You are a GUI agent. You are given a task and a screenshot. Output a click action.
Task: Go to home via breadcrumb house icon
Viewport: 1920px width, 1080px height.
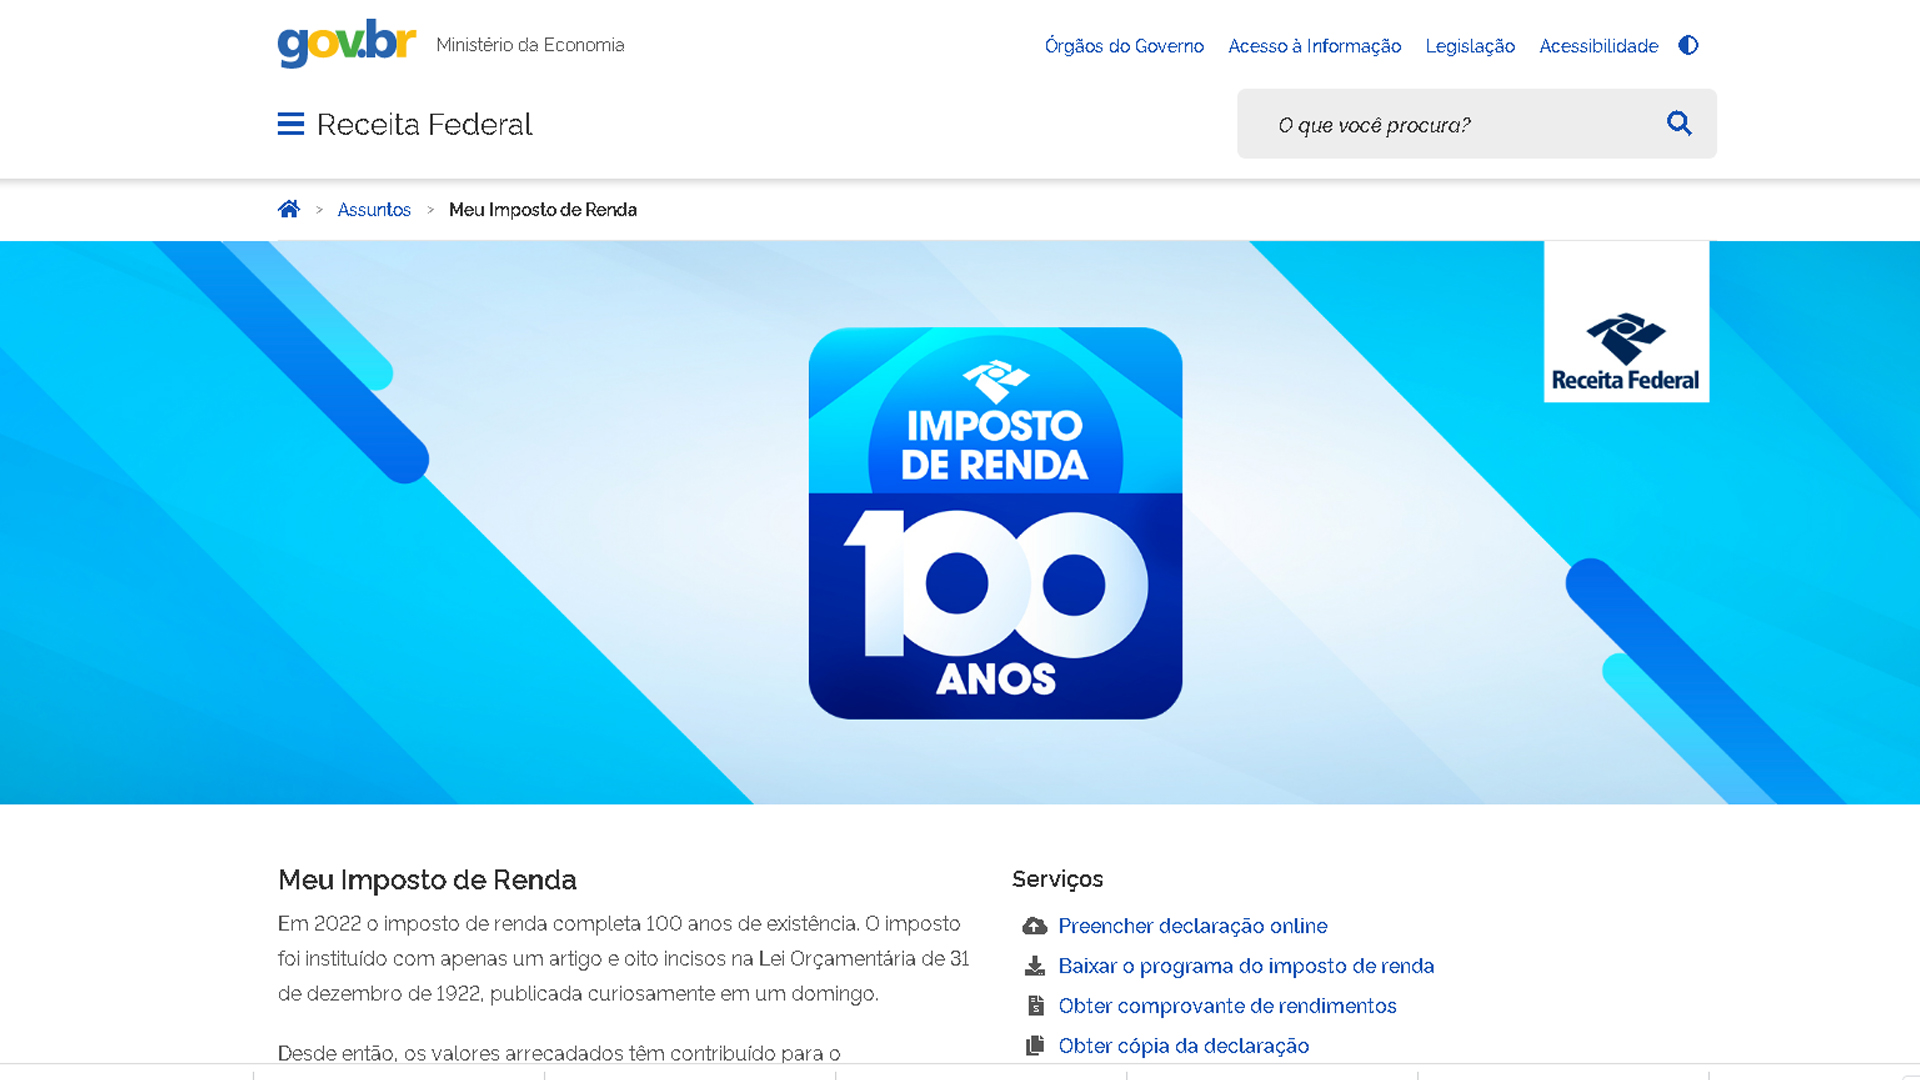click(x=289, y=209)
